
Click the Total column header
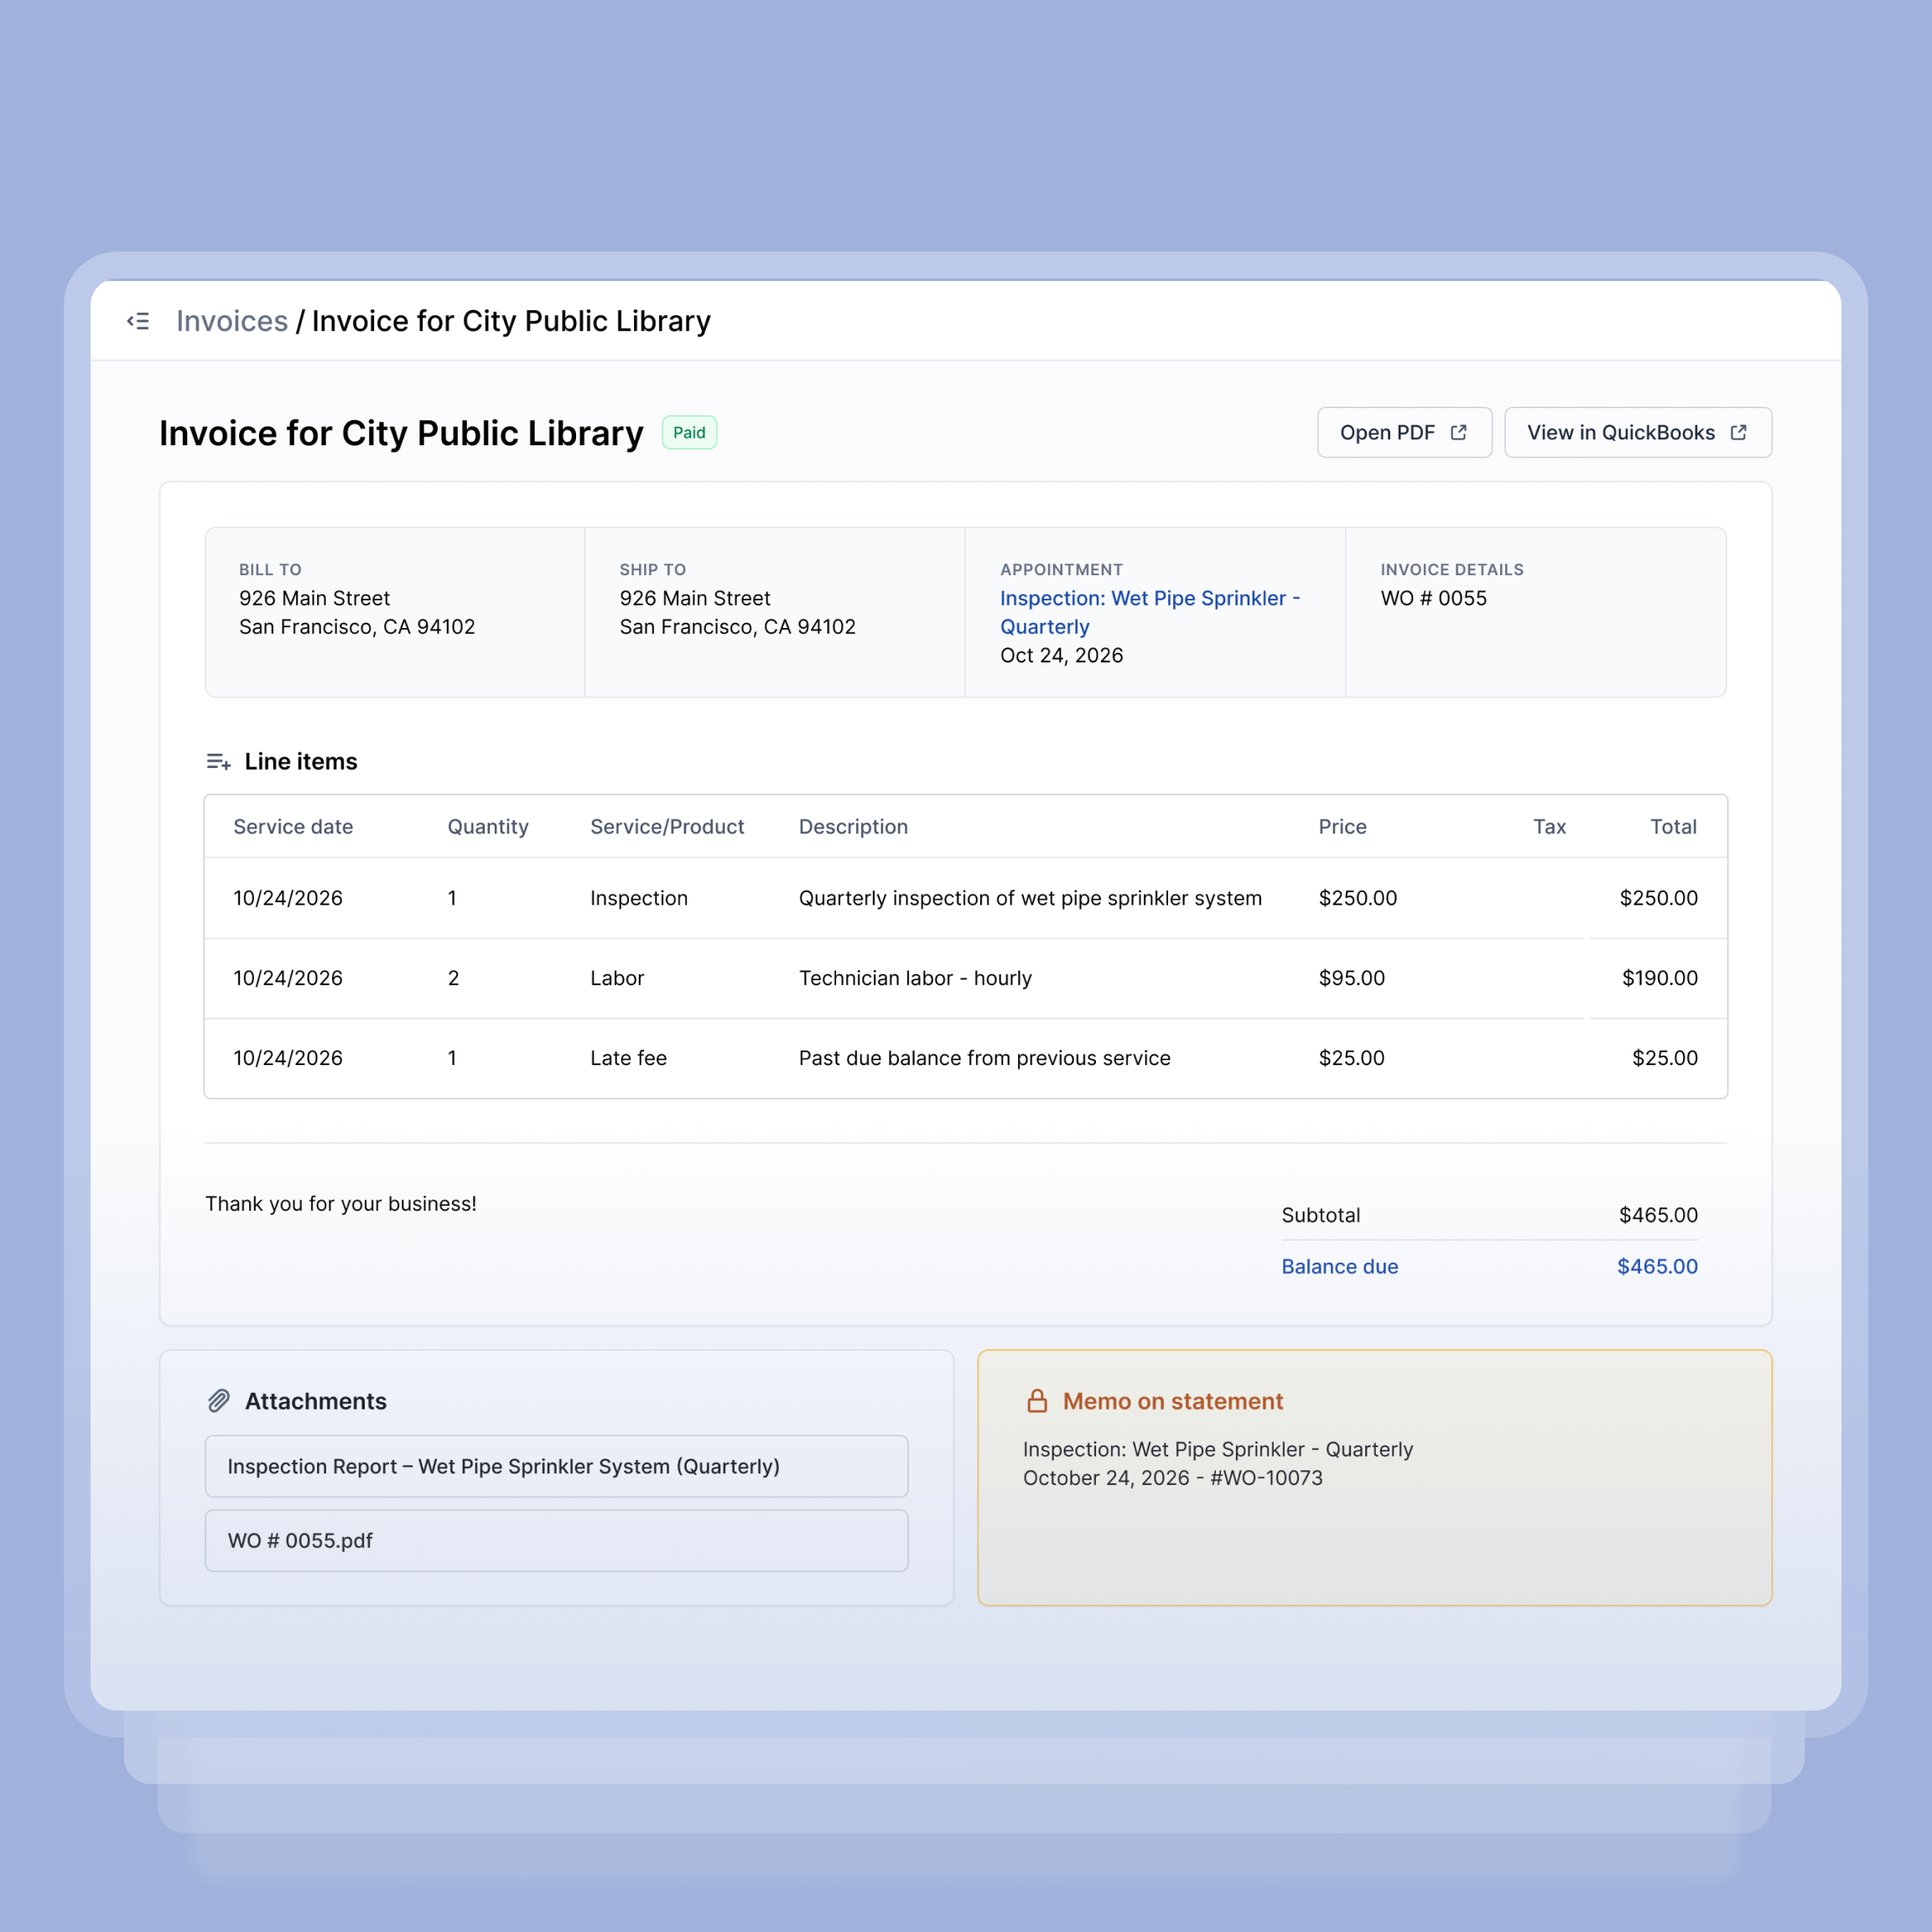[1672, 827]
